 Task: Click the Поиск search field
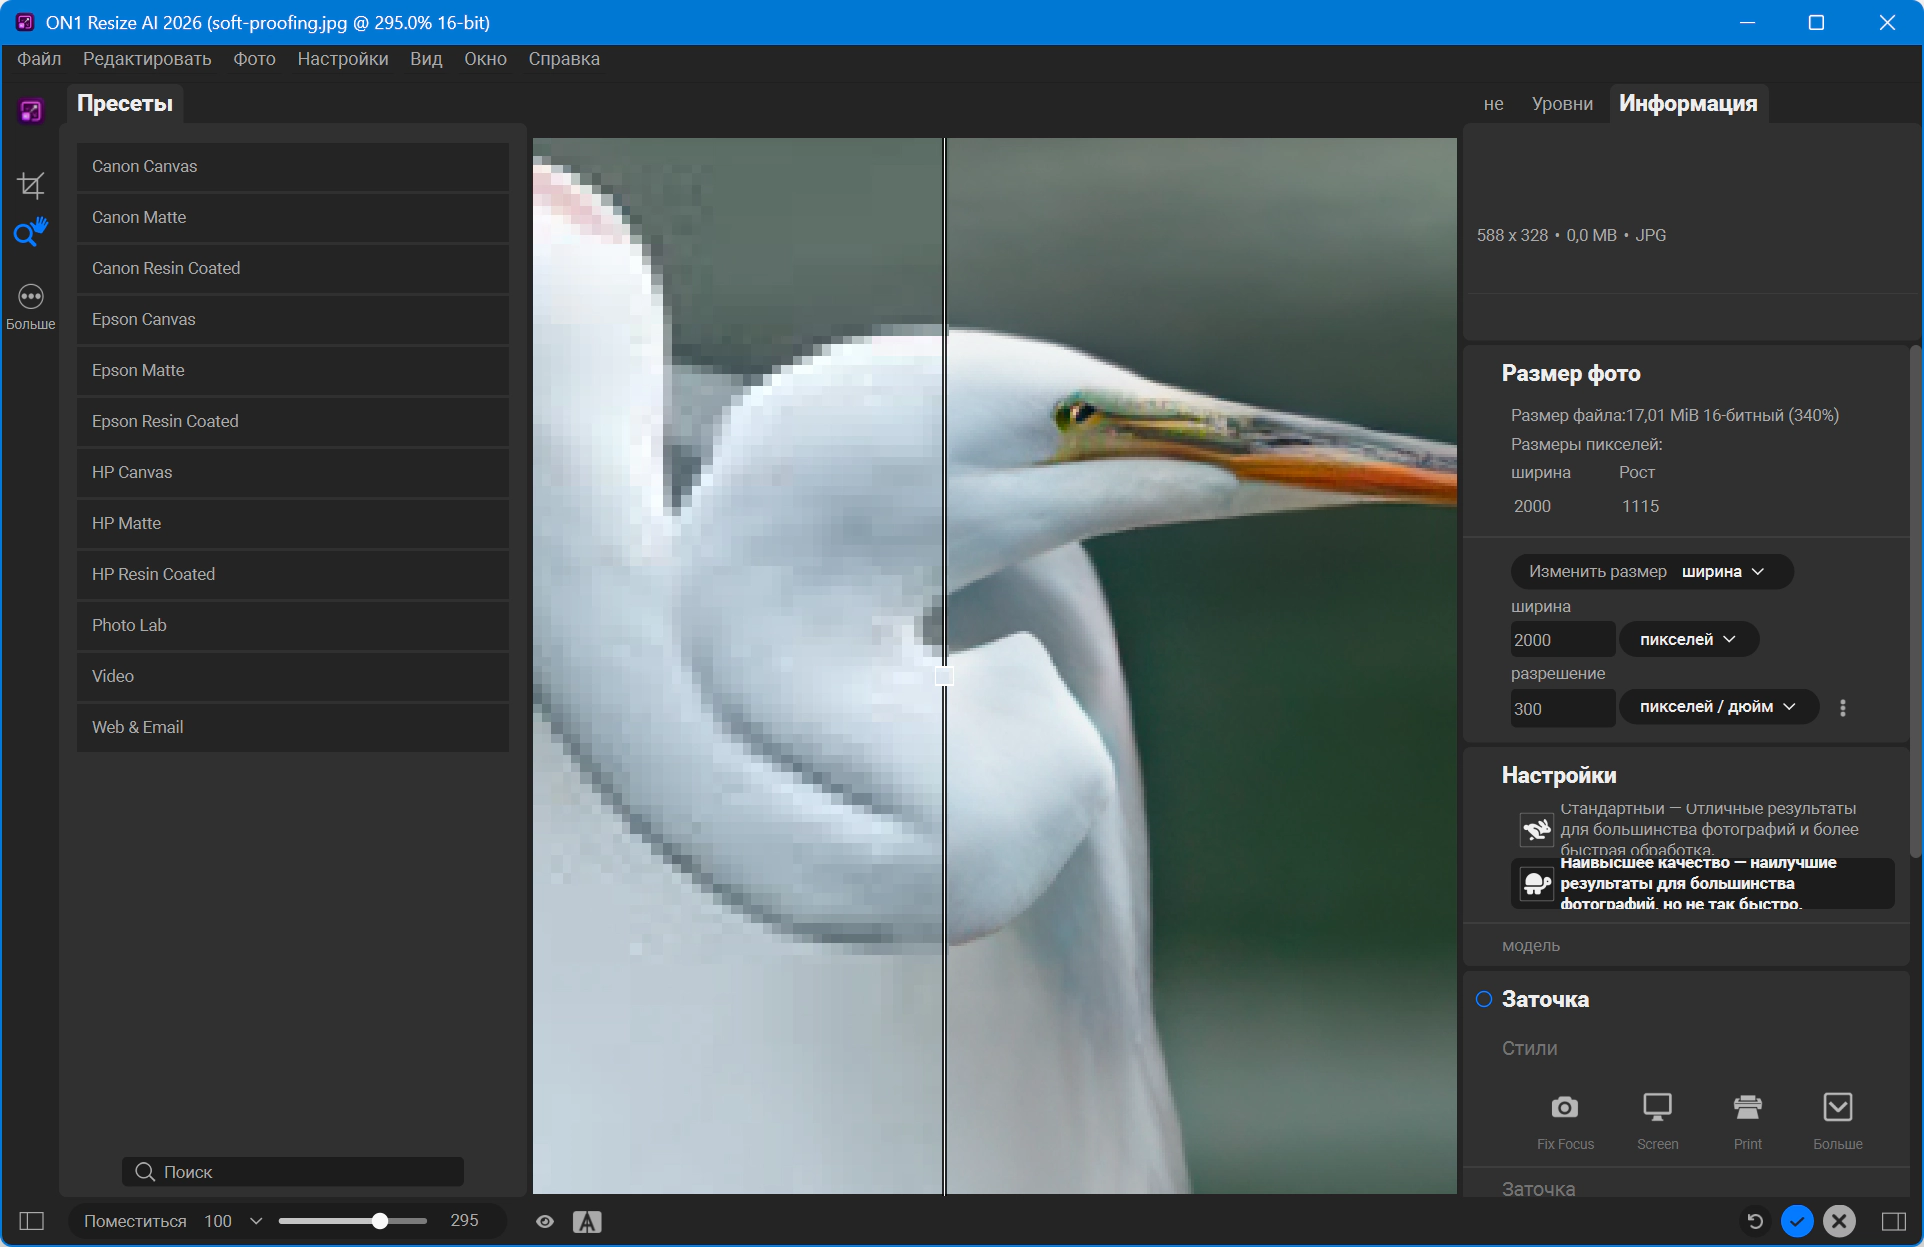pos(293,1172)
